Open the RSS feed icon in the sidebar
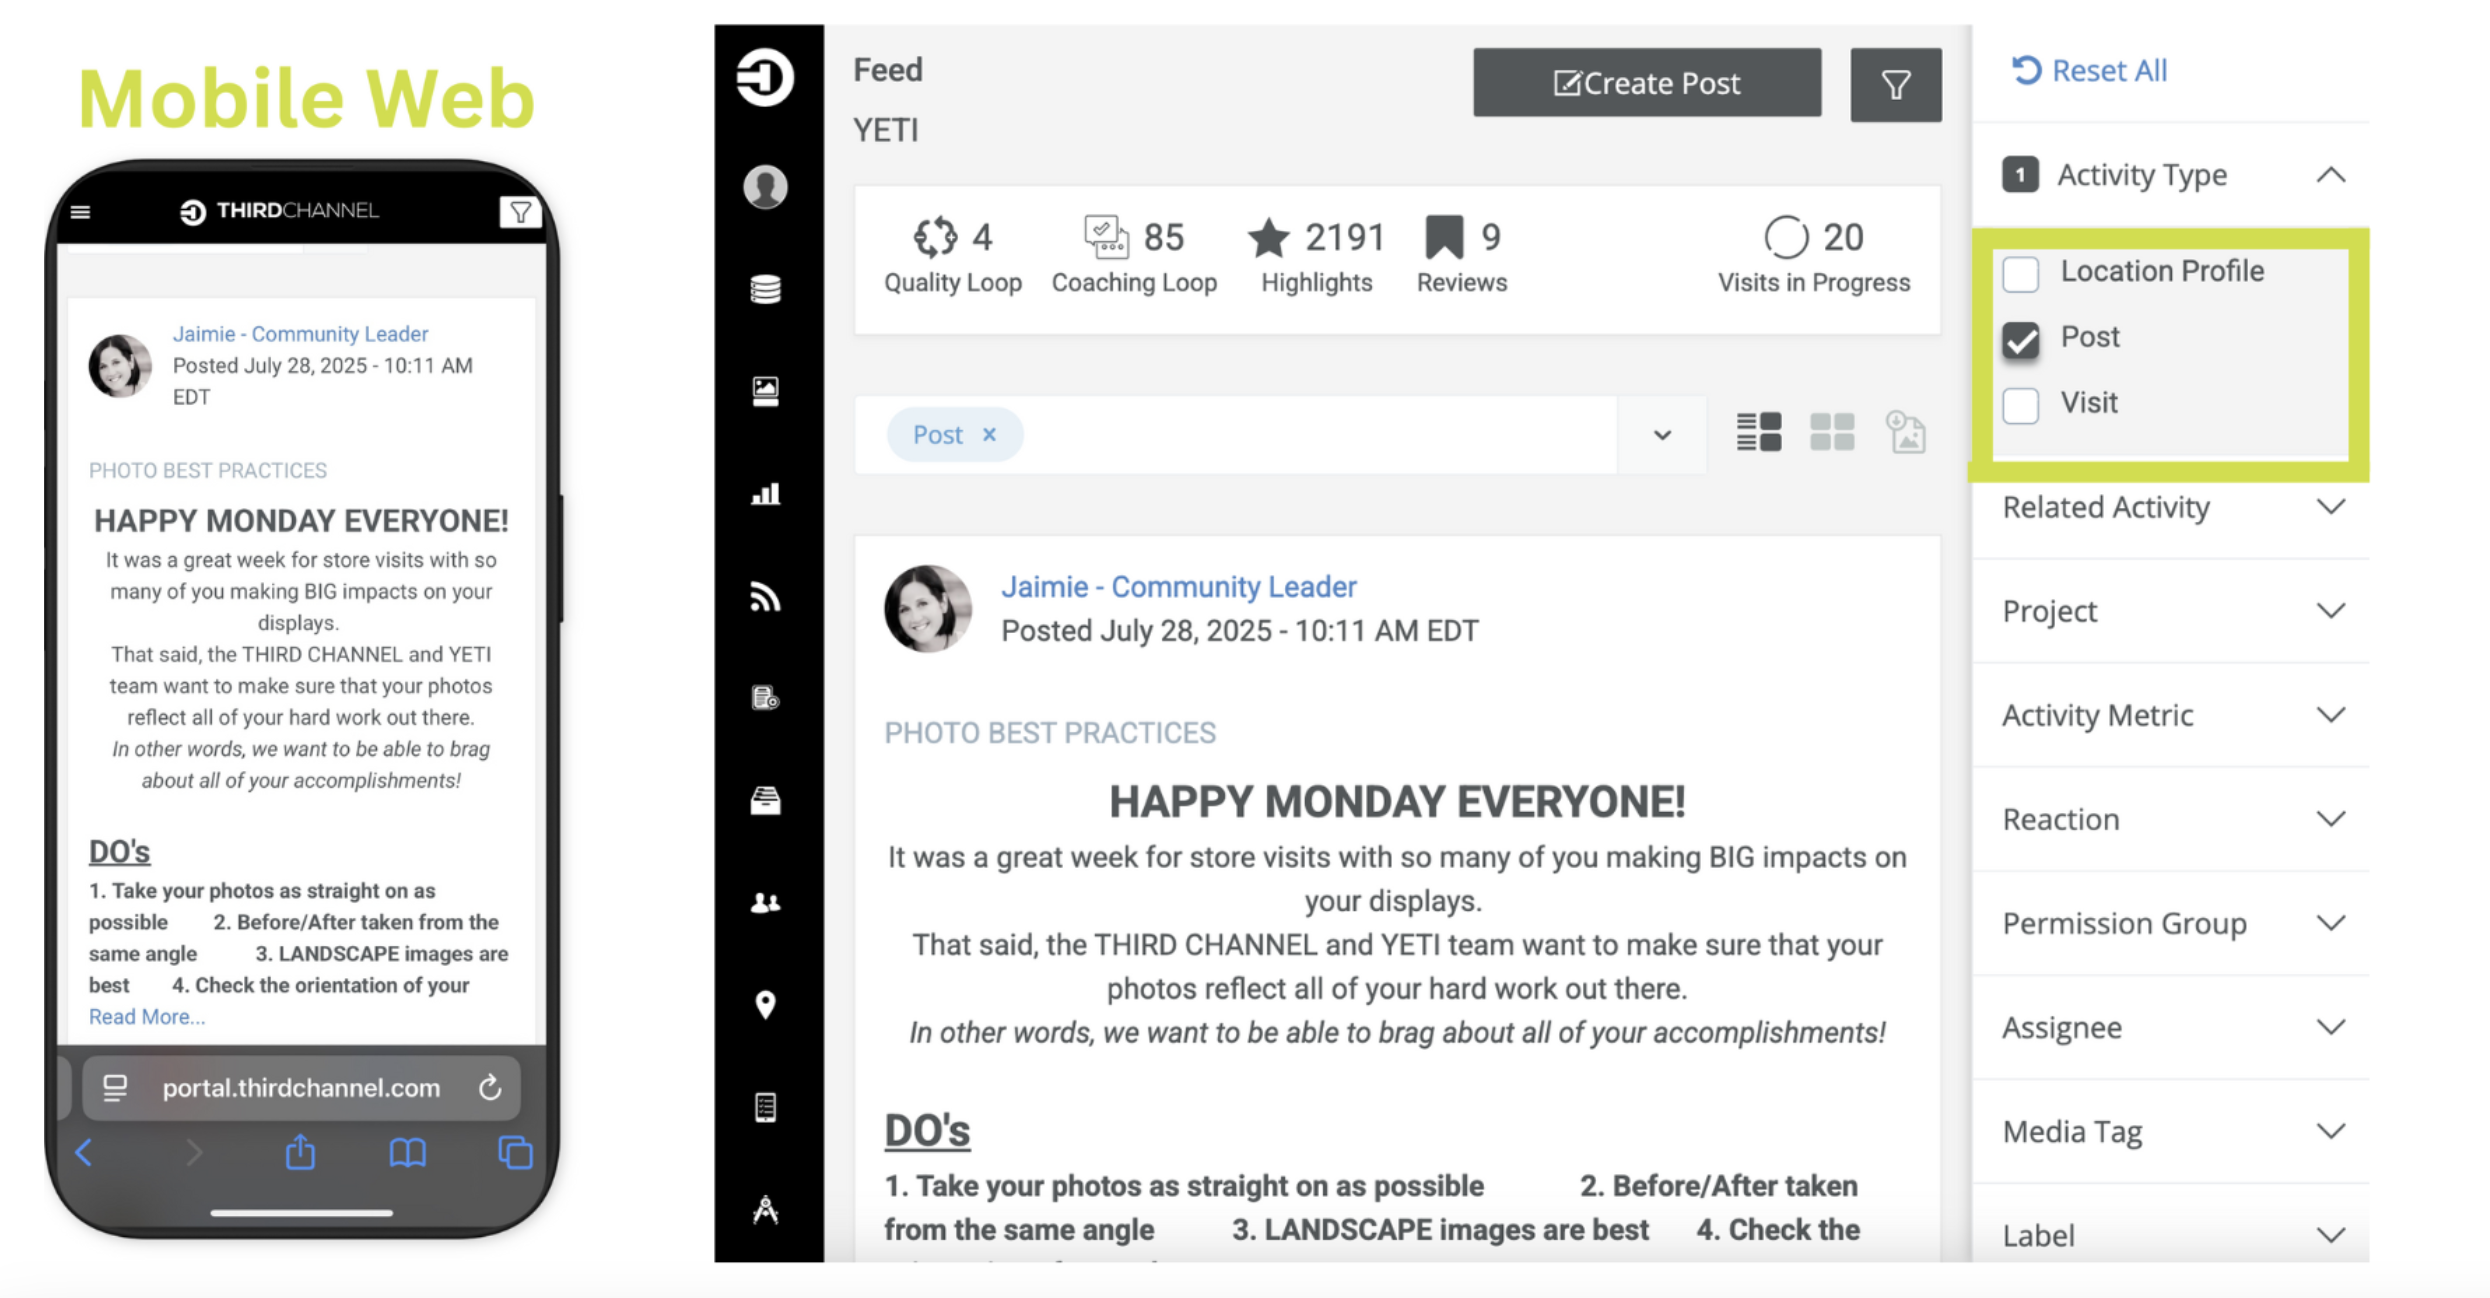 [765, 596]
